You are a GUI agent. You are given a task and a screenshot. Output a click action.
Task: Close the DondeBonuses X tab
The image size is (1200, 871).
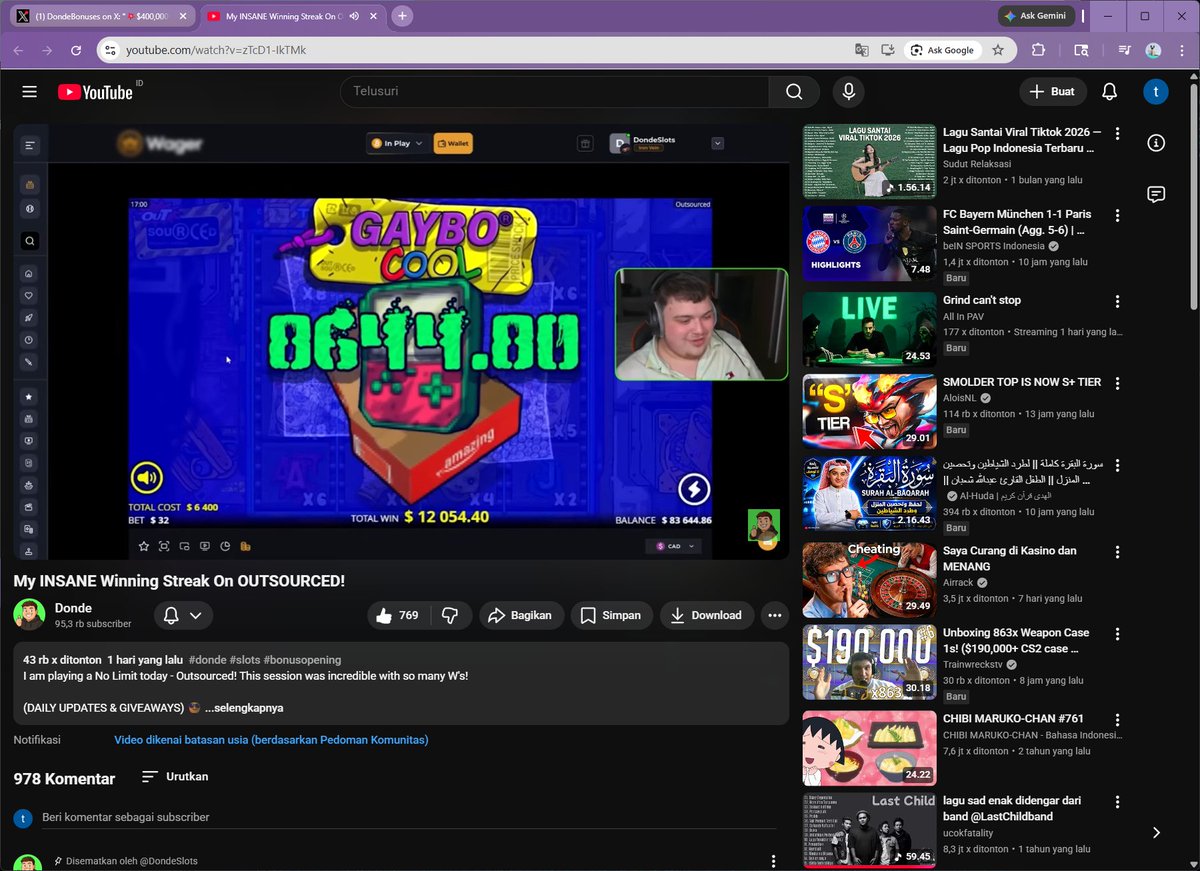184,16
